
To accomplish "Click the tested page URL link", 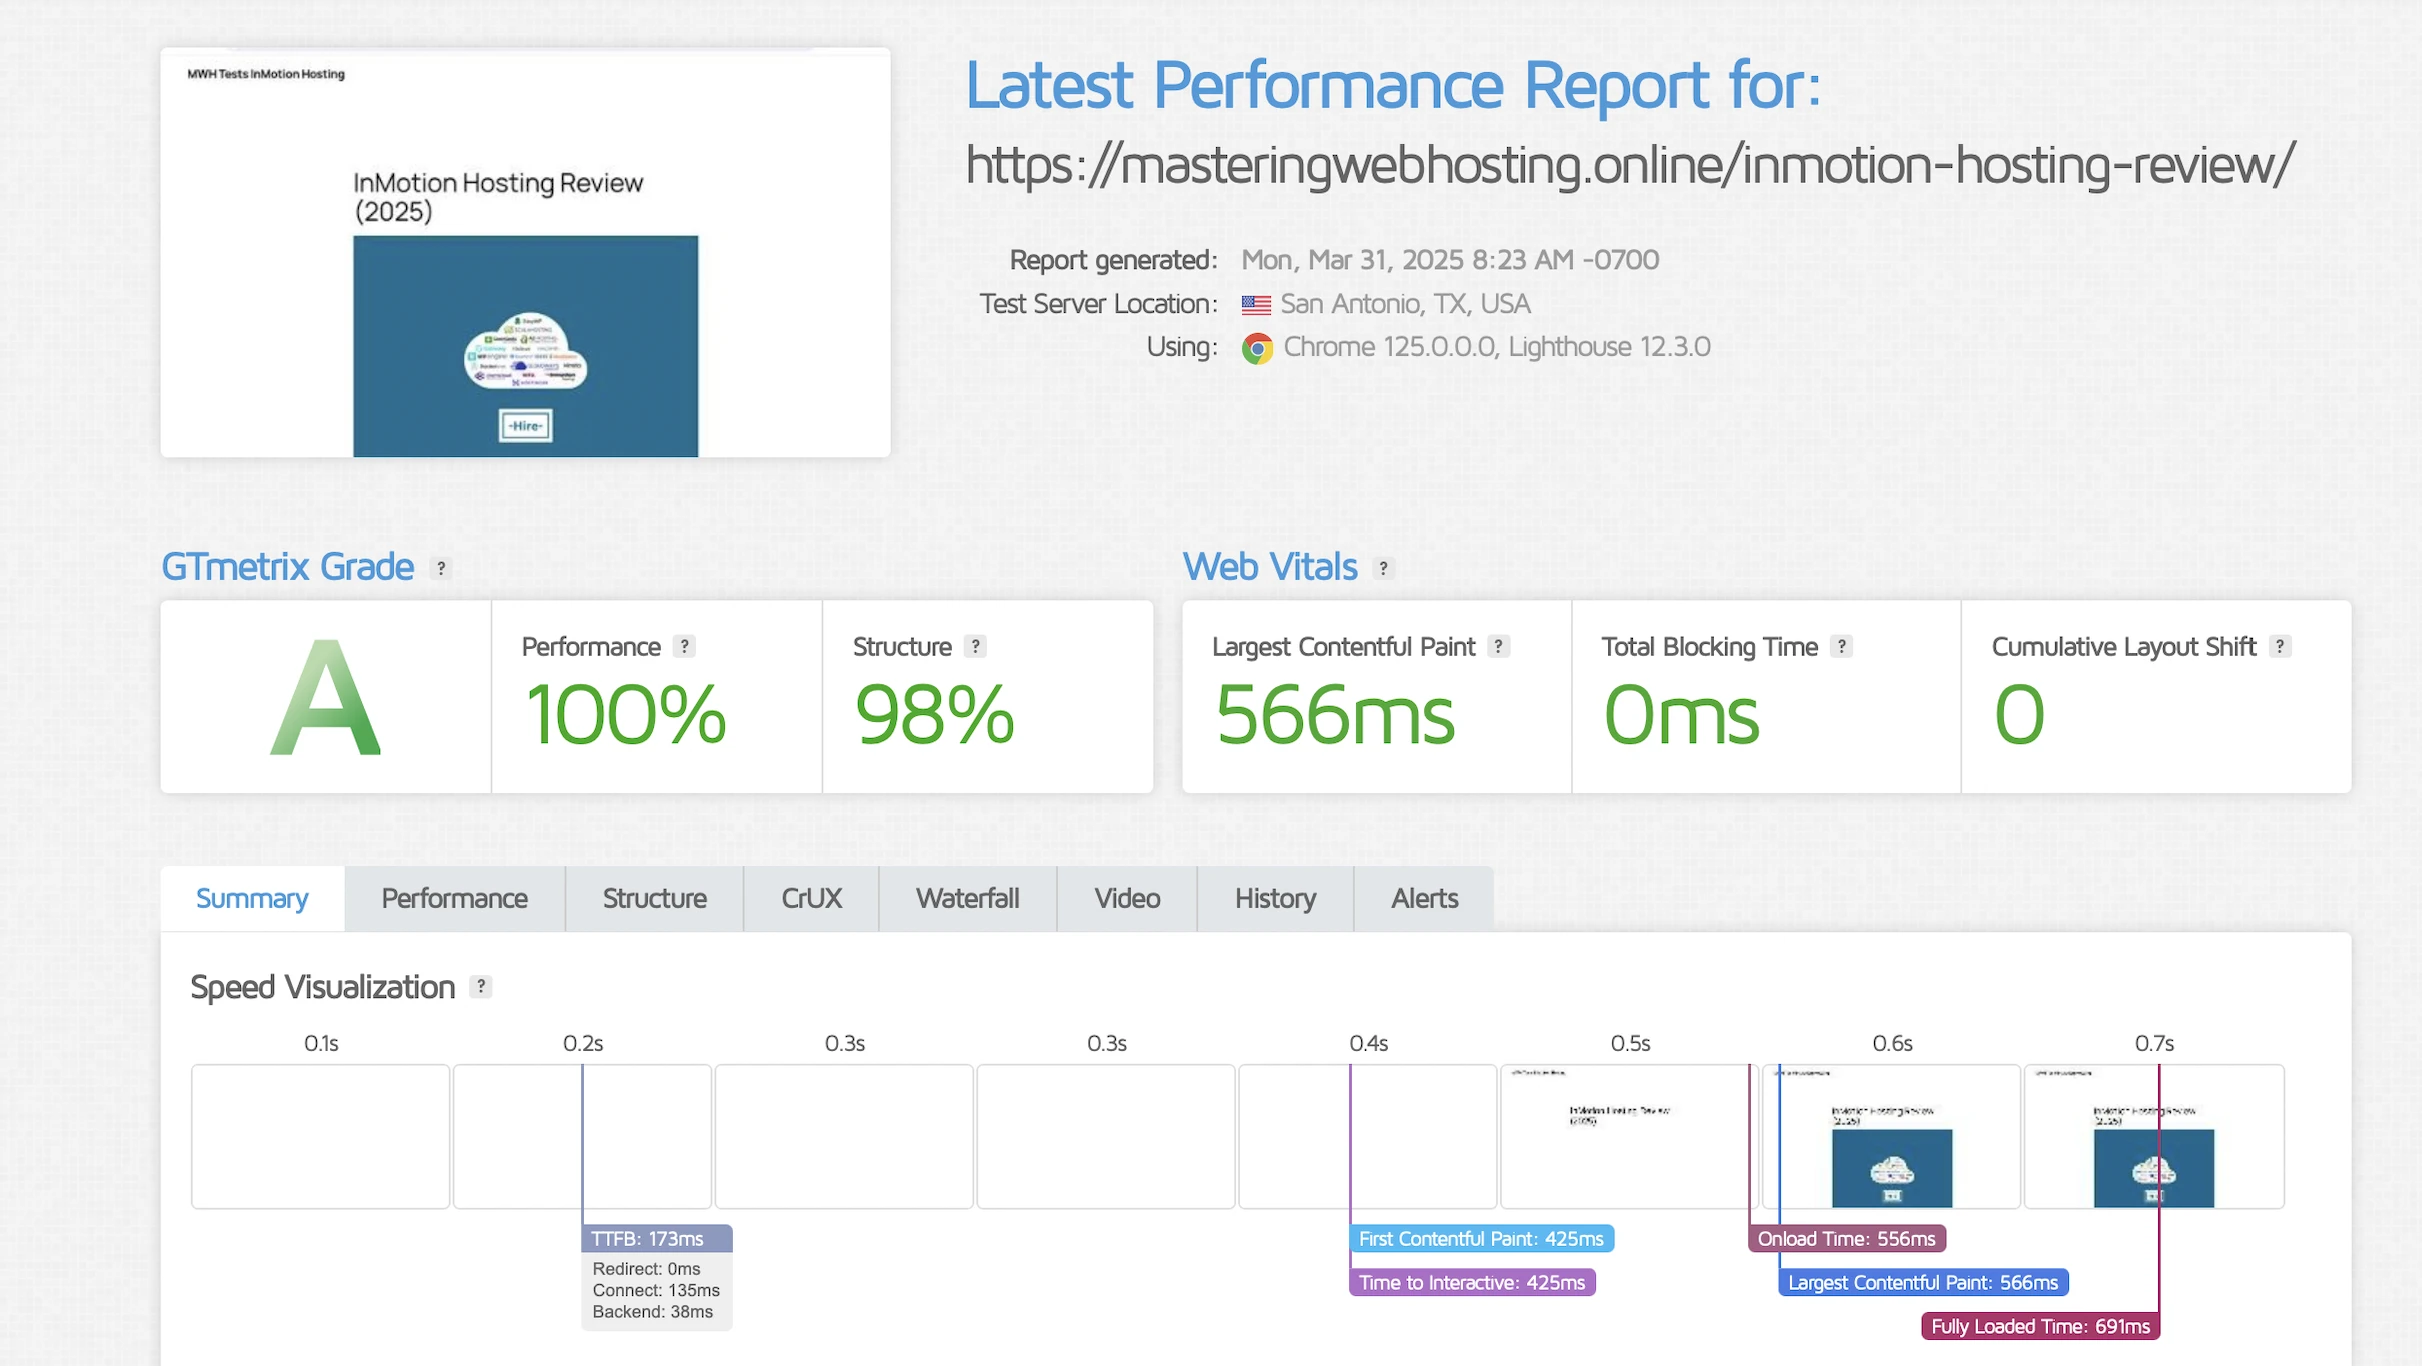I will 1629,165.
